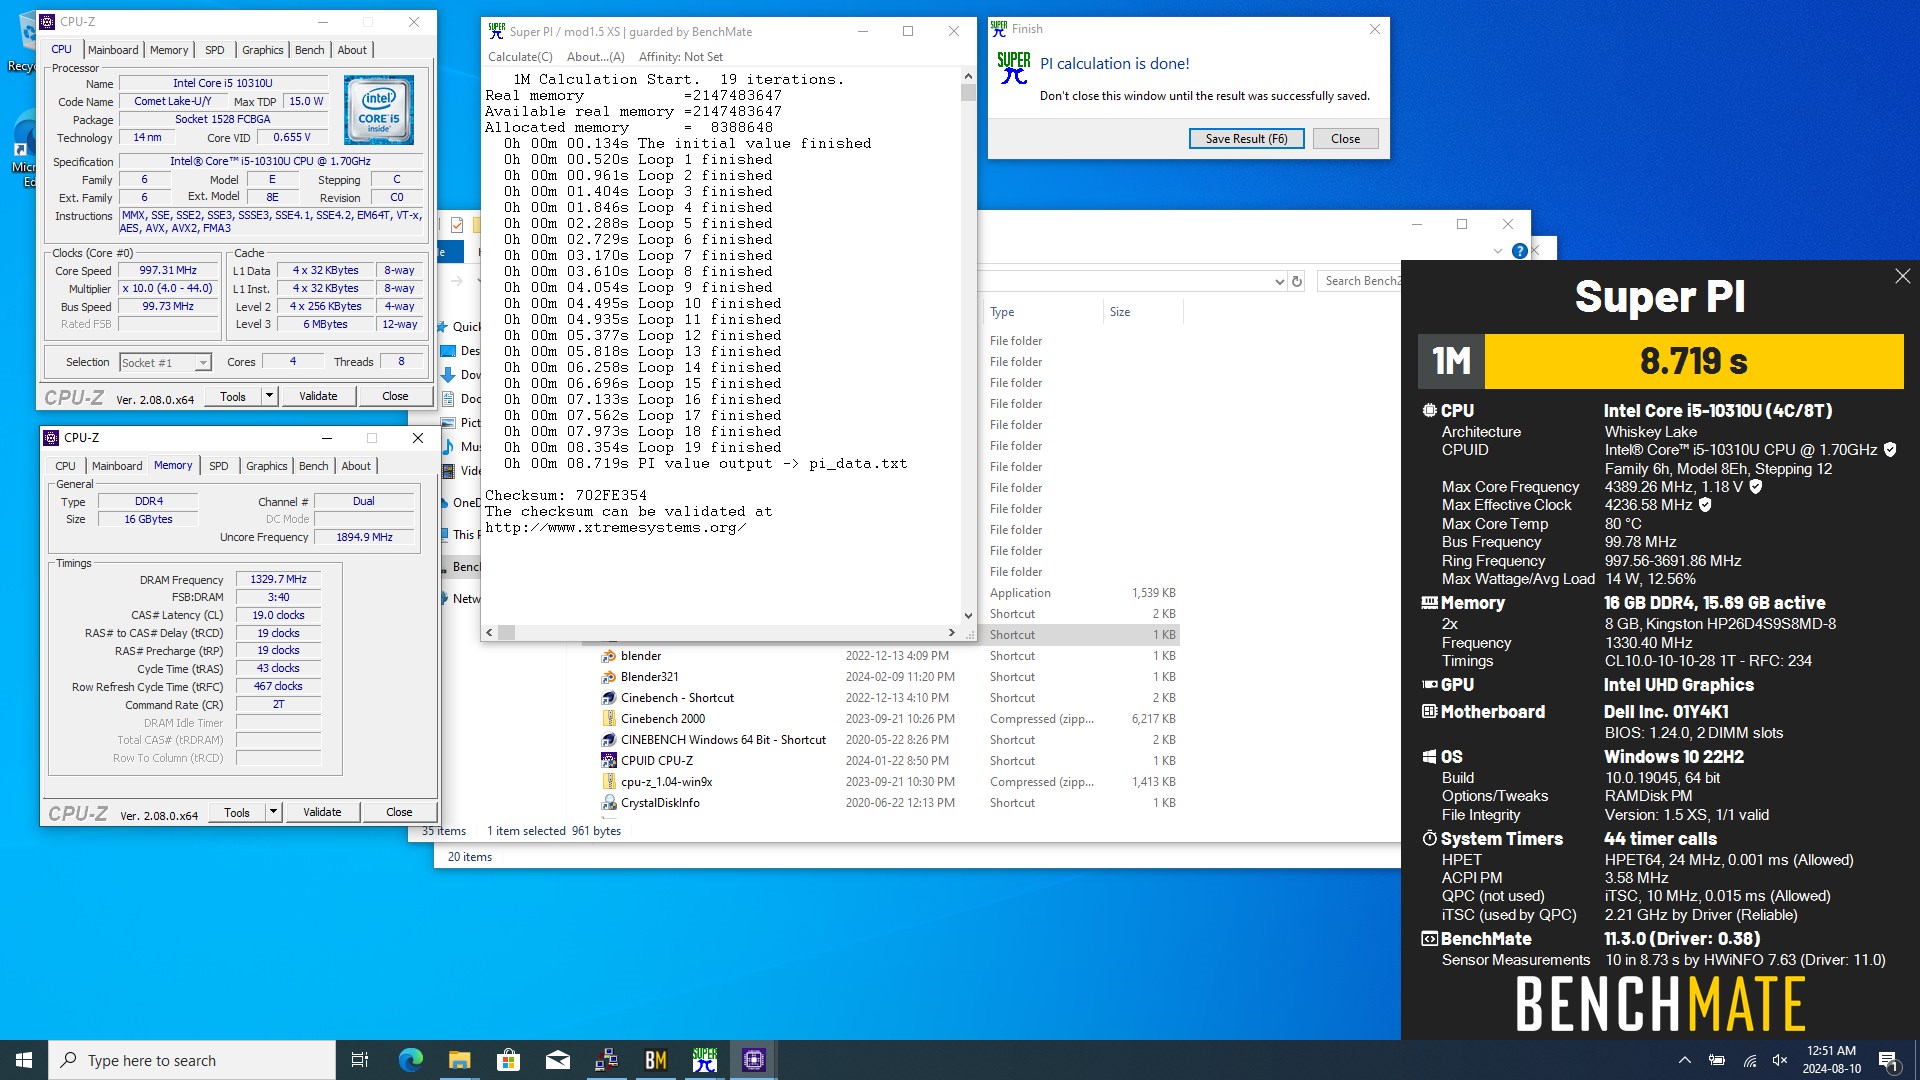Click the CPU tab in the Memory CPU-Z window
Screen dimensions: 1920x1080
point(65,466)
